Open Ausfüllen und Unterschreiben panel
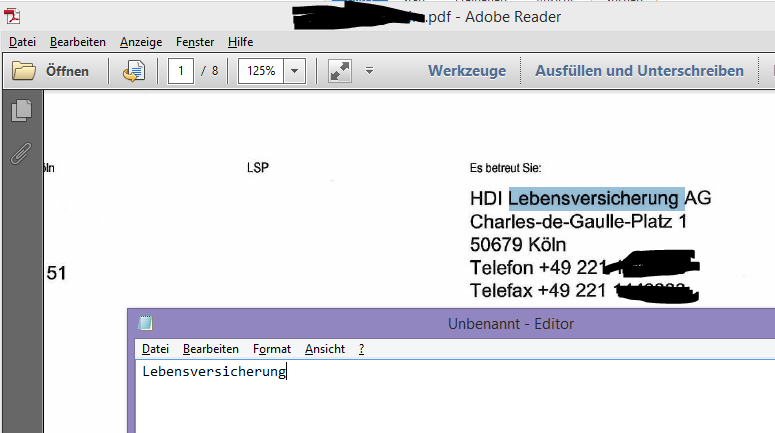The height and width of the screenshot is (433, 775). pos(639,71)
